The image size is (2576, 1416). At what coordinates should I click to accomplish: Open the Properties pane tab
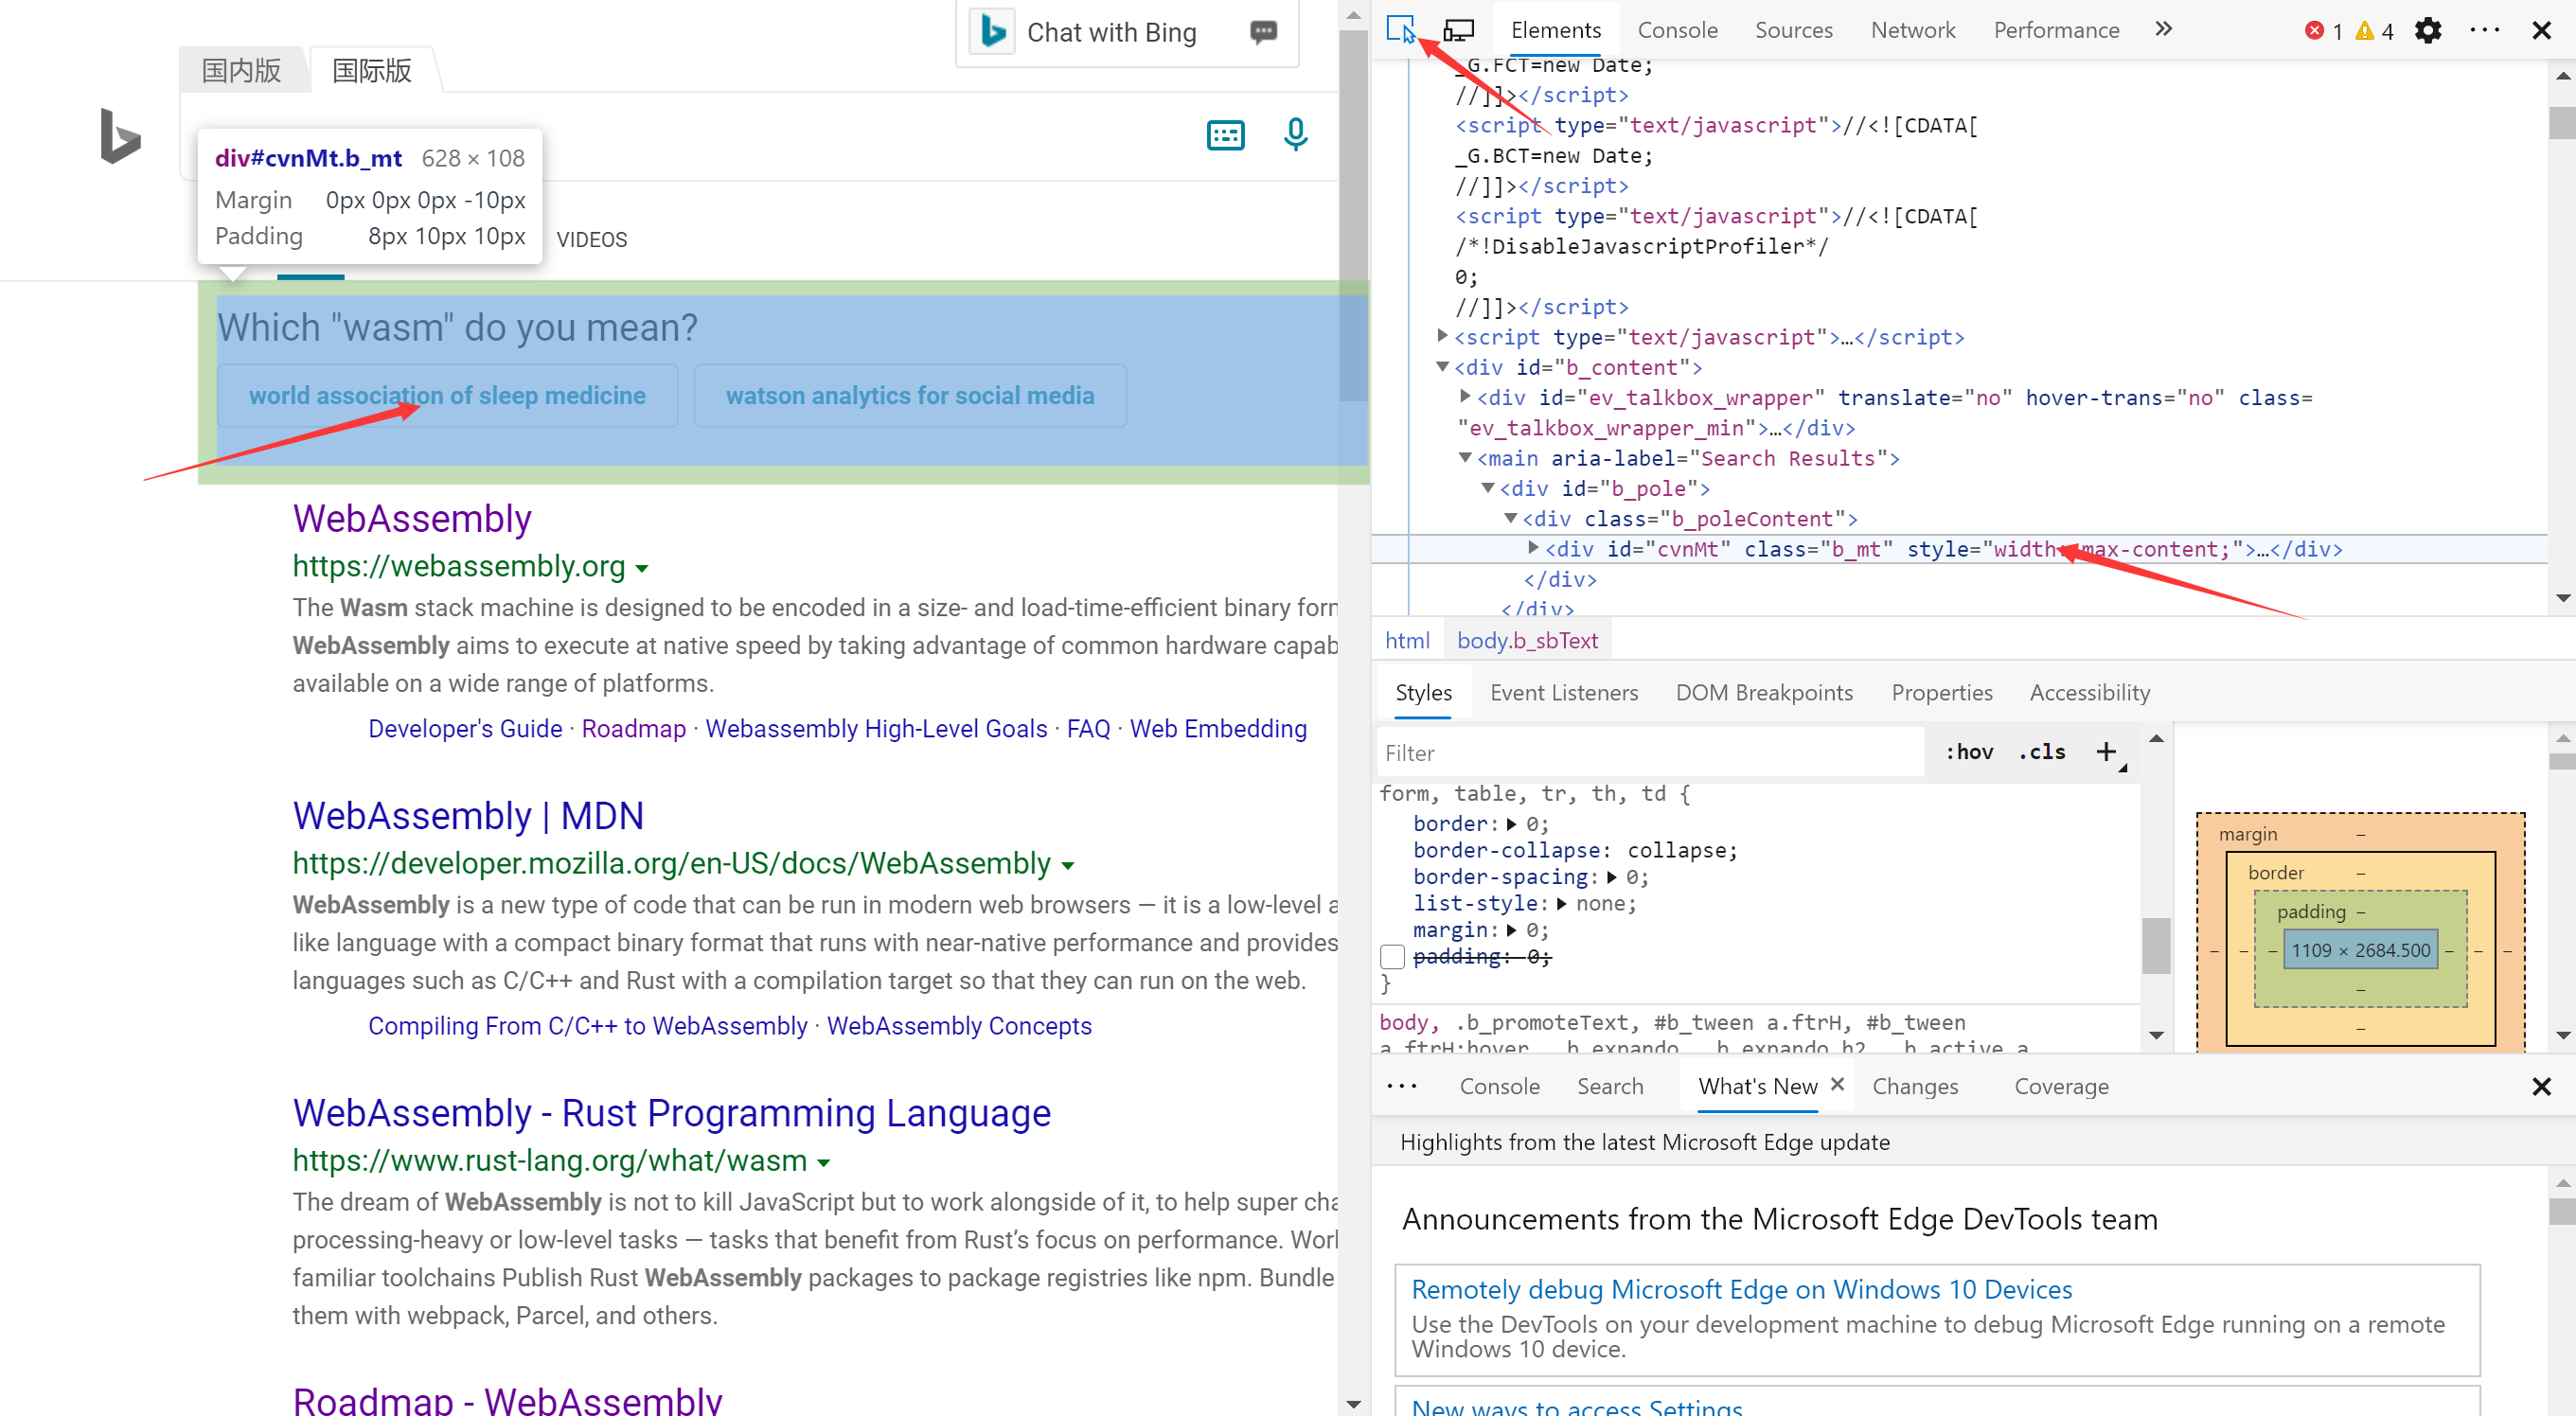pos(1941,692)
